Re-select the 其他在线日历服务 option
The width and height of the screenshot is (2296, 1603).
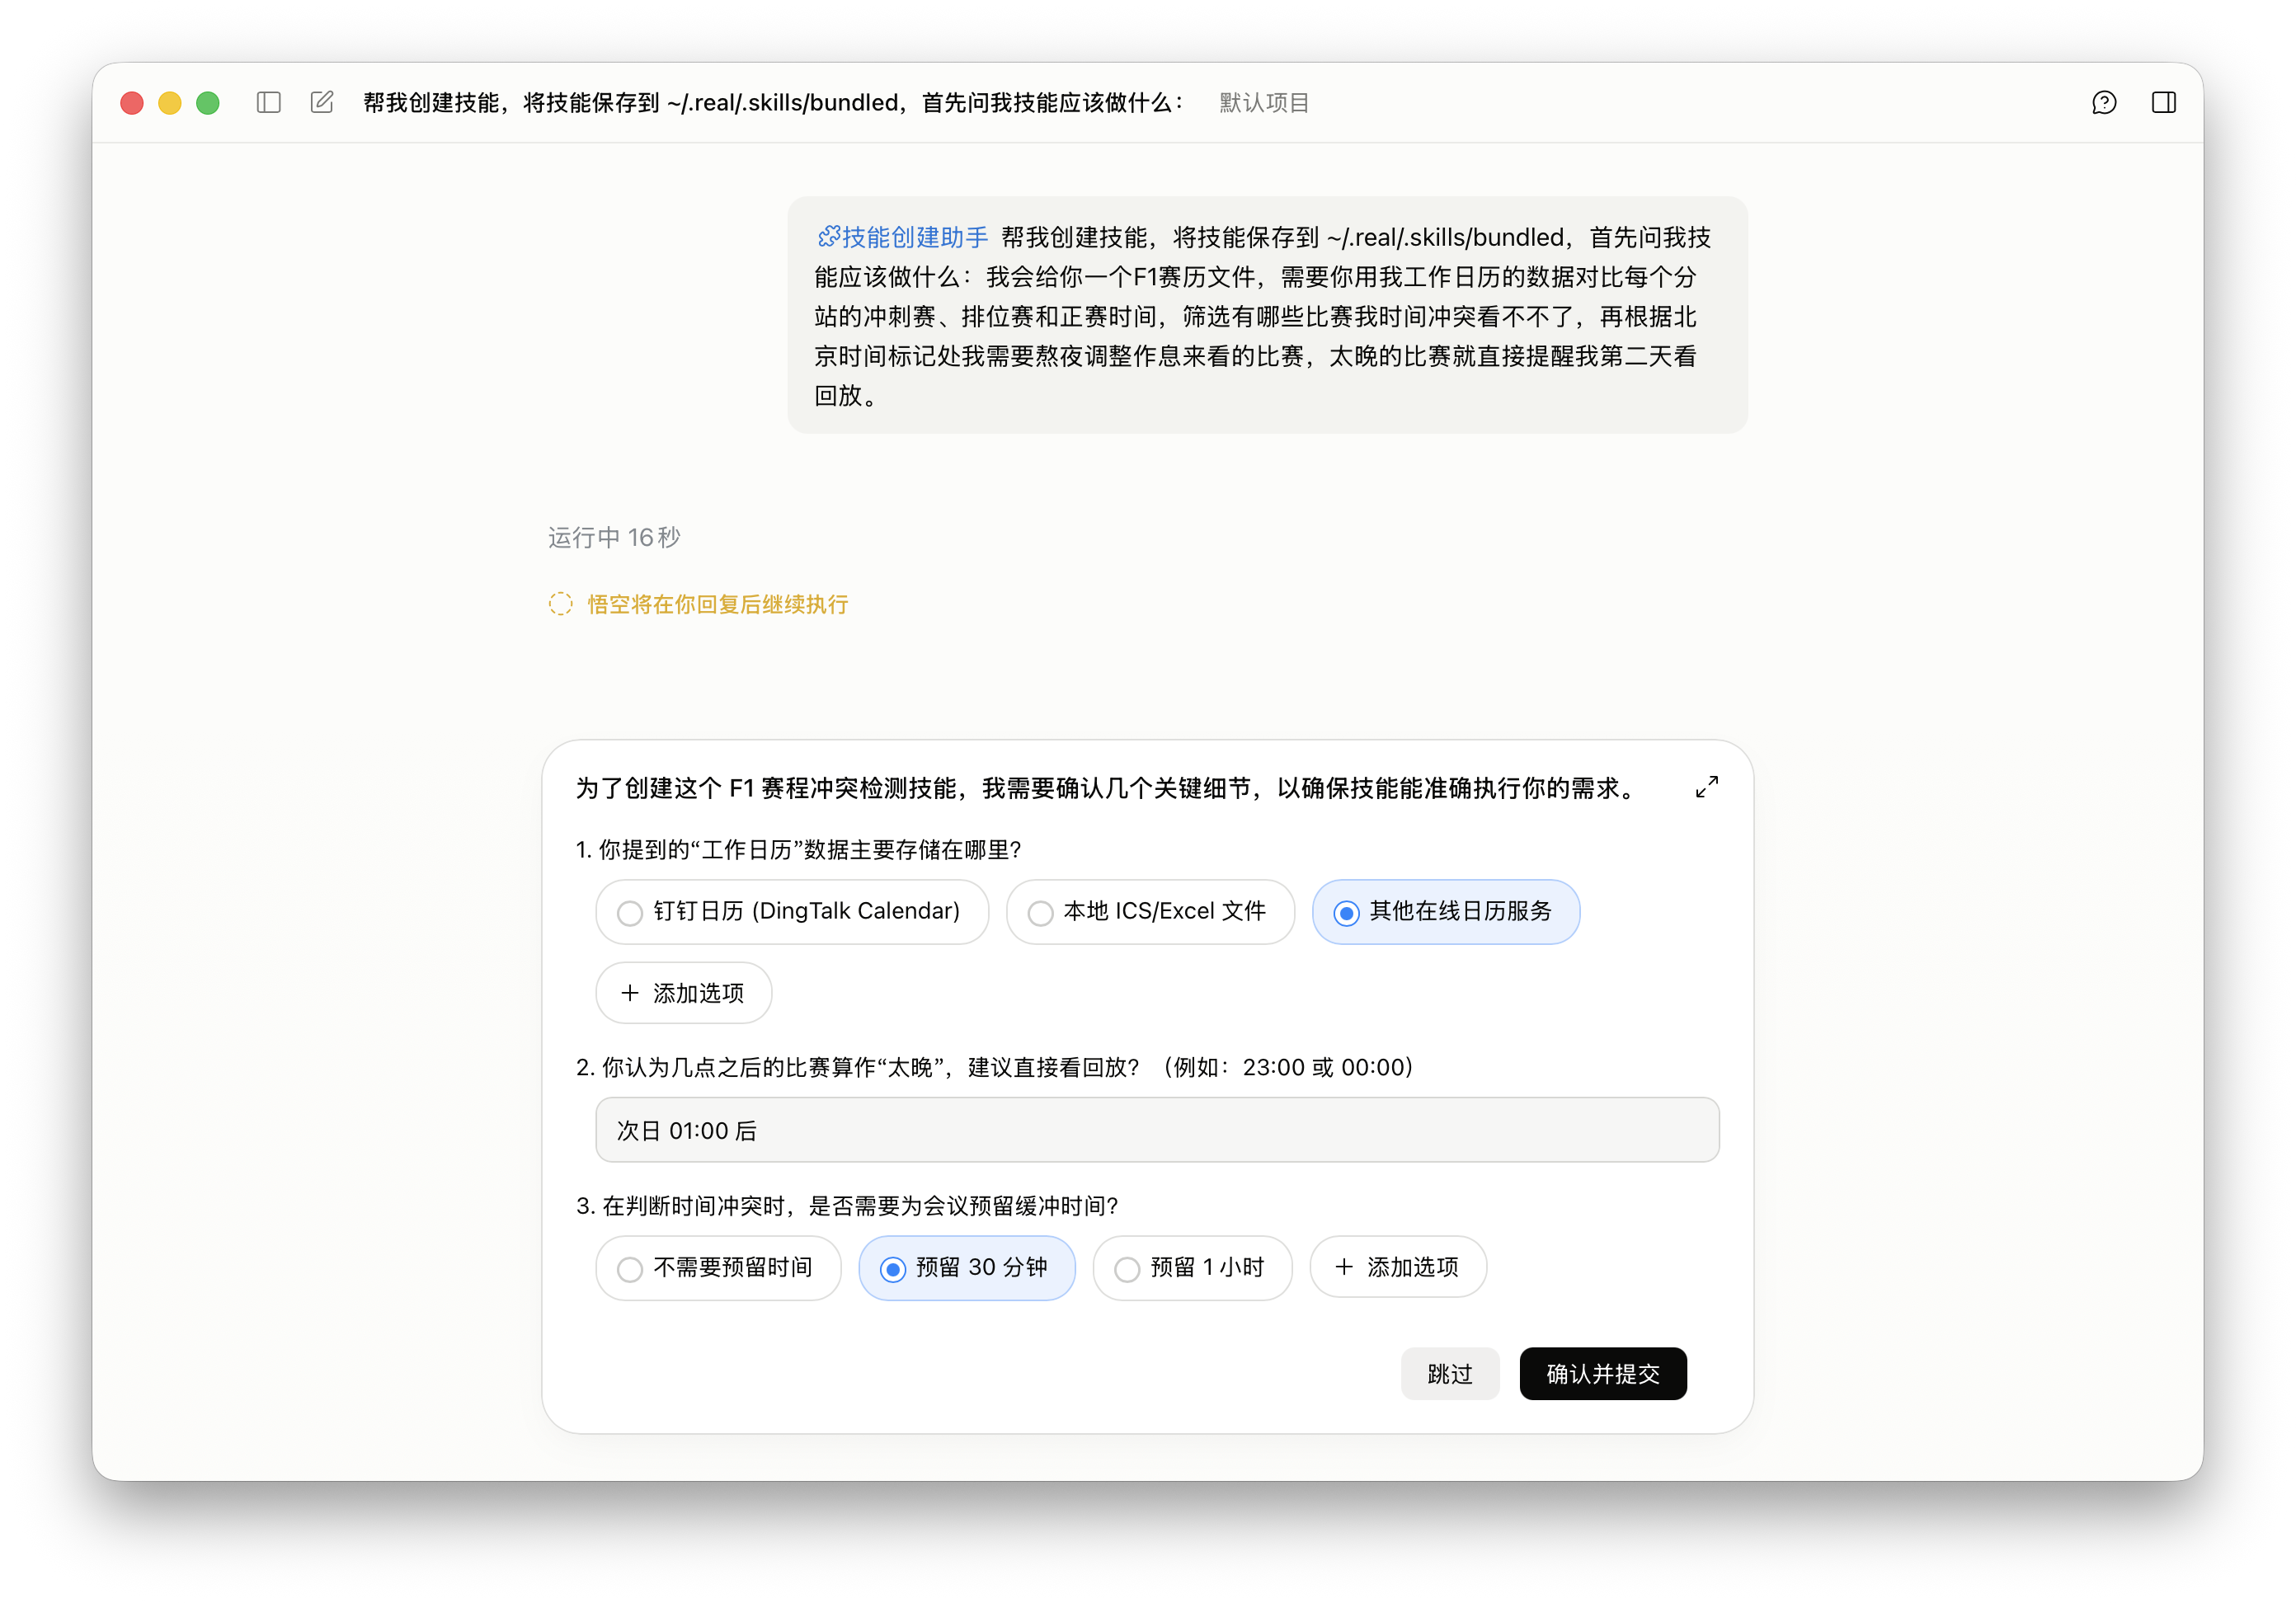click(x=1445, y=911)
